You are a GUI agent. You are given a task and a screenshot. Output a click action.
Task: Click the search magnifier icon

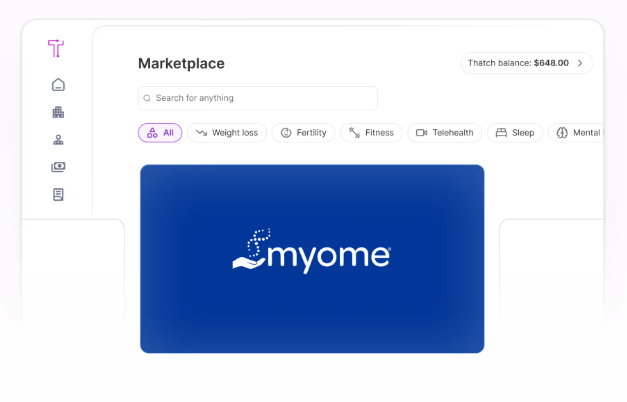coord(147,98)
